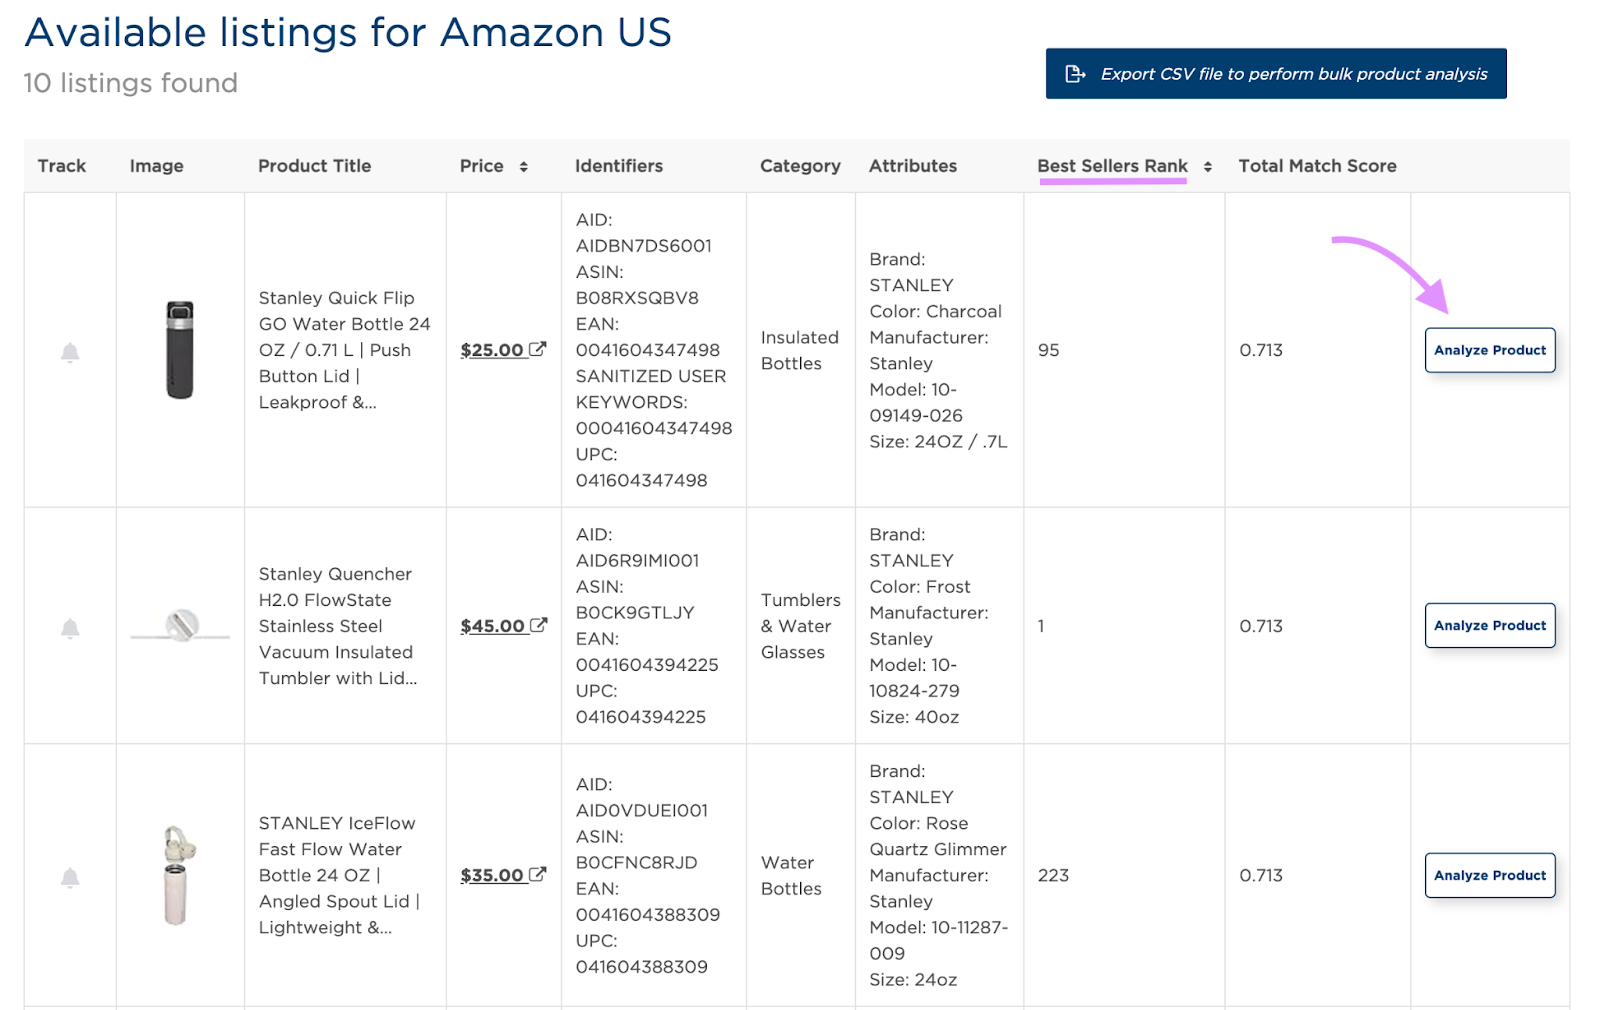Image resolution: width=1600 pixels, height=1010 pixels.
Task: Analyze Product for Stanley Quencher H2.0 tumbler
Action: pyautogui.click(x=1489, y=625)
